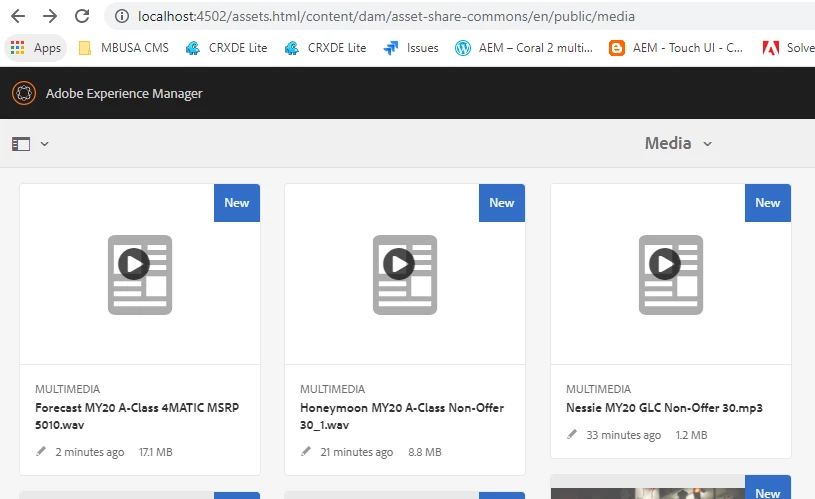
Task: Click New badge on Nessie card
Action: (768, 203)
